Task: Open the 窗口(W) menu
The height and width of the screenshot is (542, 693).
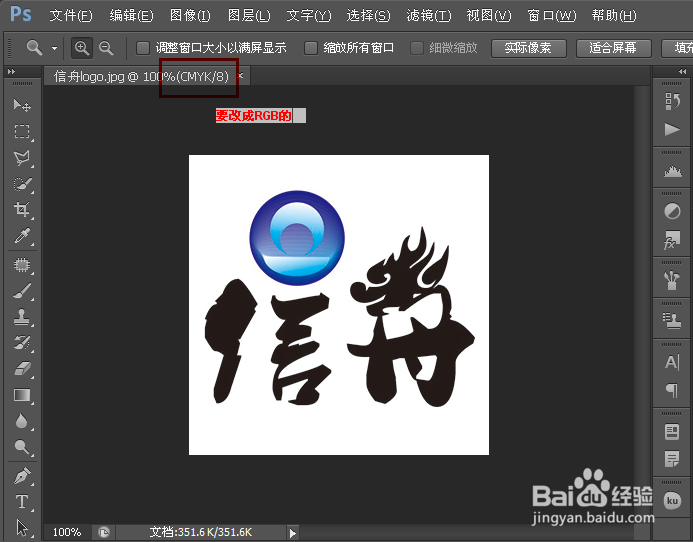Action: pos(552,16)
